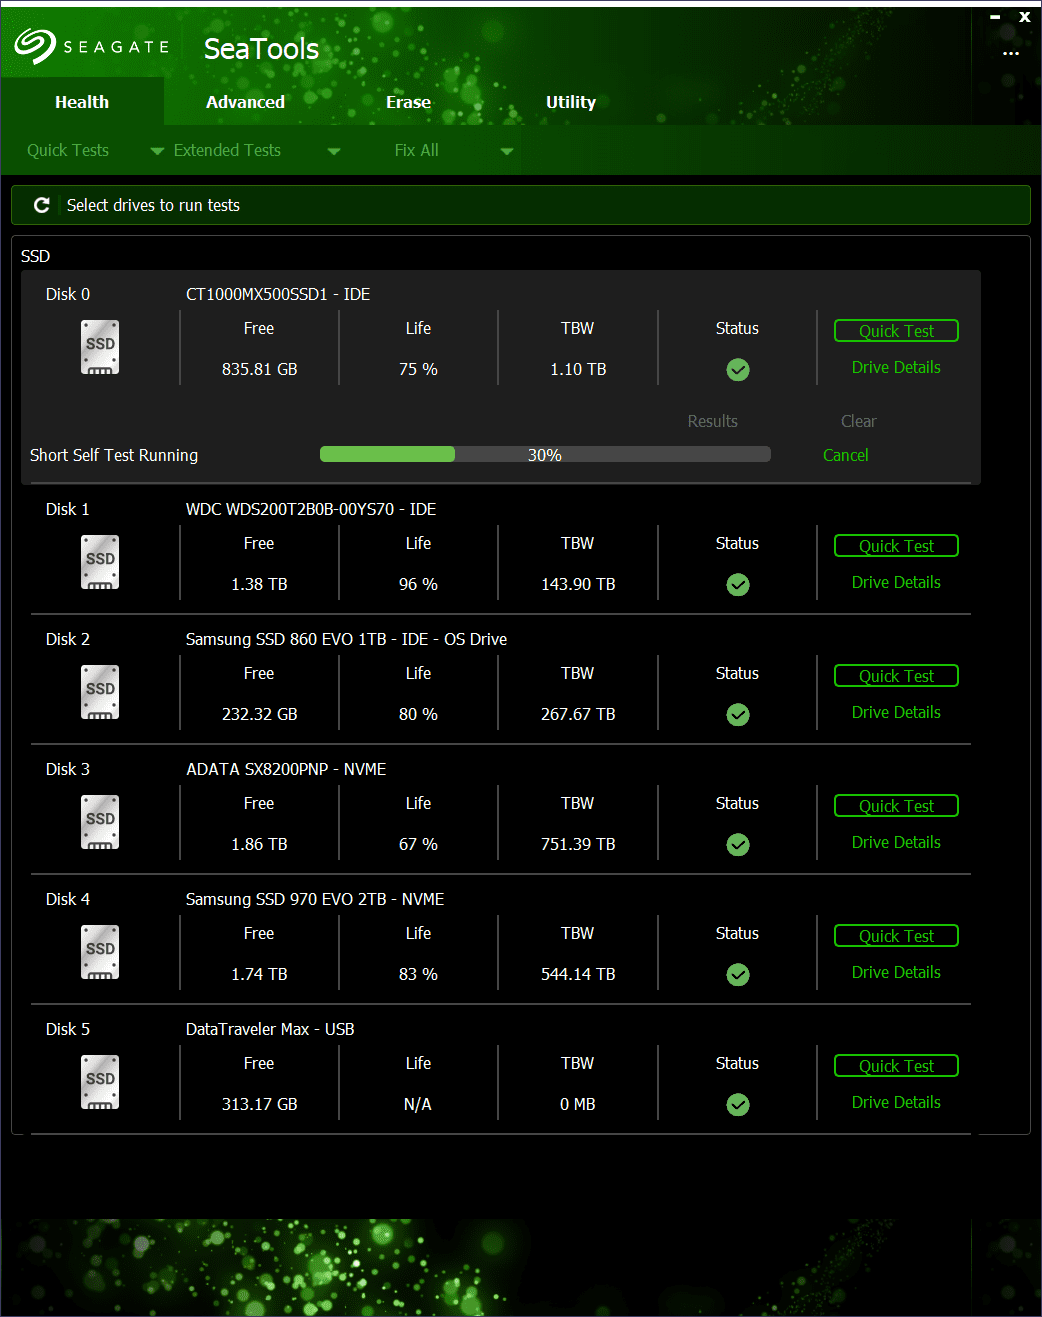Cancel the running Short Self Test
This screenshot has width=1042, height=1317.
click(845, 455)
